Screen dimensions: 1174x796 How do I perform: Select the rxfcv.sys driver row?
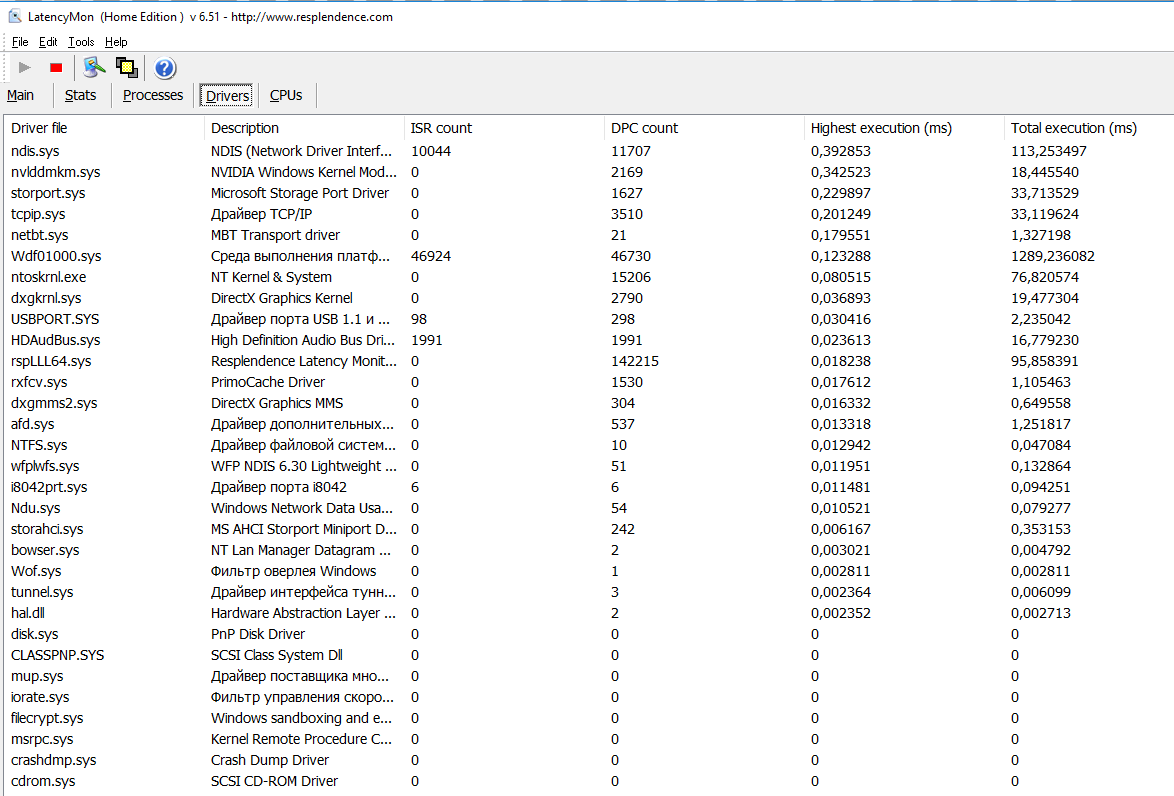click(x=588, y=382)
